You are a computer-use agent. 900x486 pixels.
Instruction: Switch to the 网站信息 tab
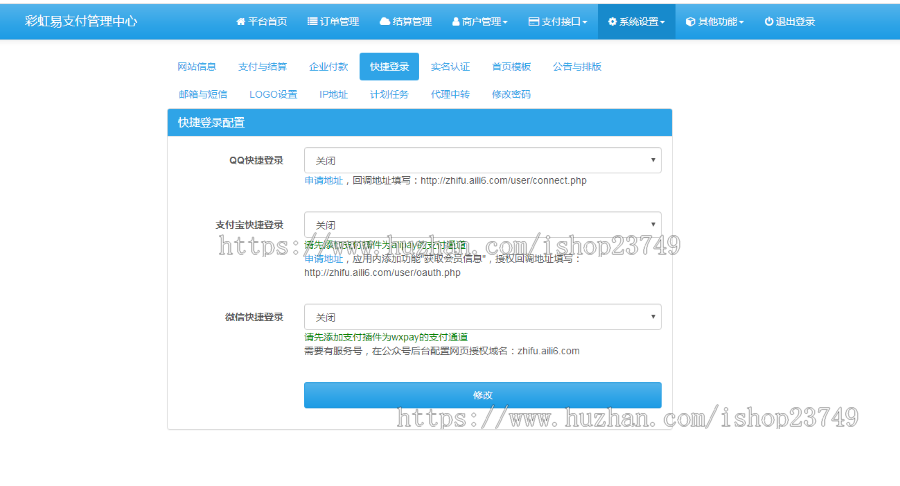[196, 67]
